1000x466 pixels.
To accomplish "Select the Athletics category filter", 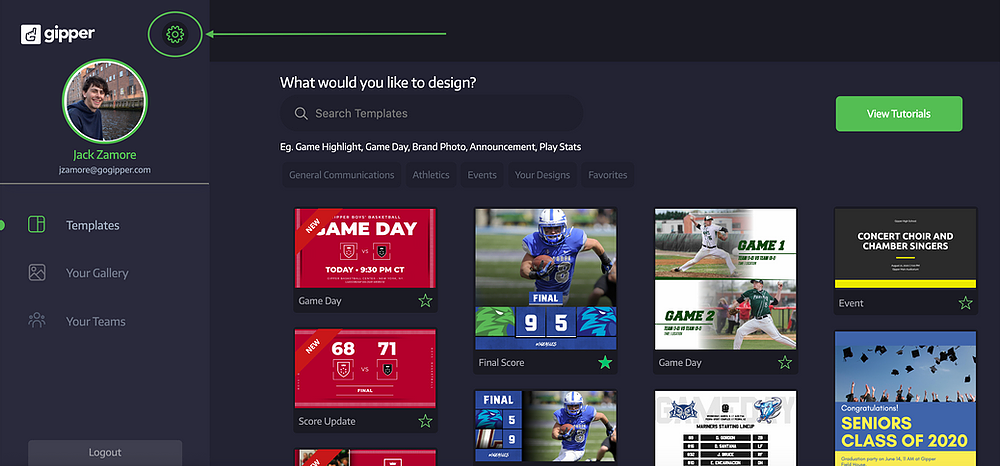I will pos(431,175).
